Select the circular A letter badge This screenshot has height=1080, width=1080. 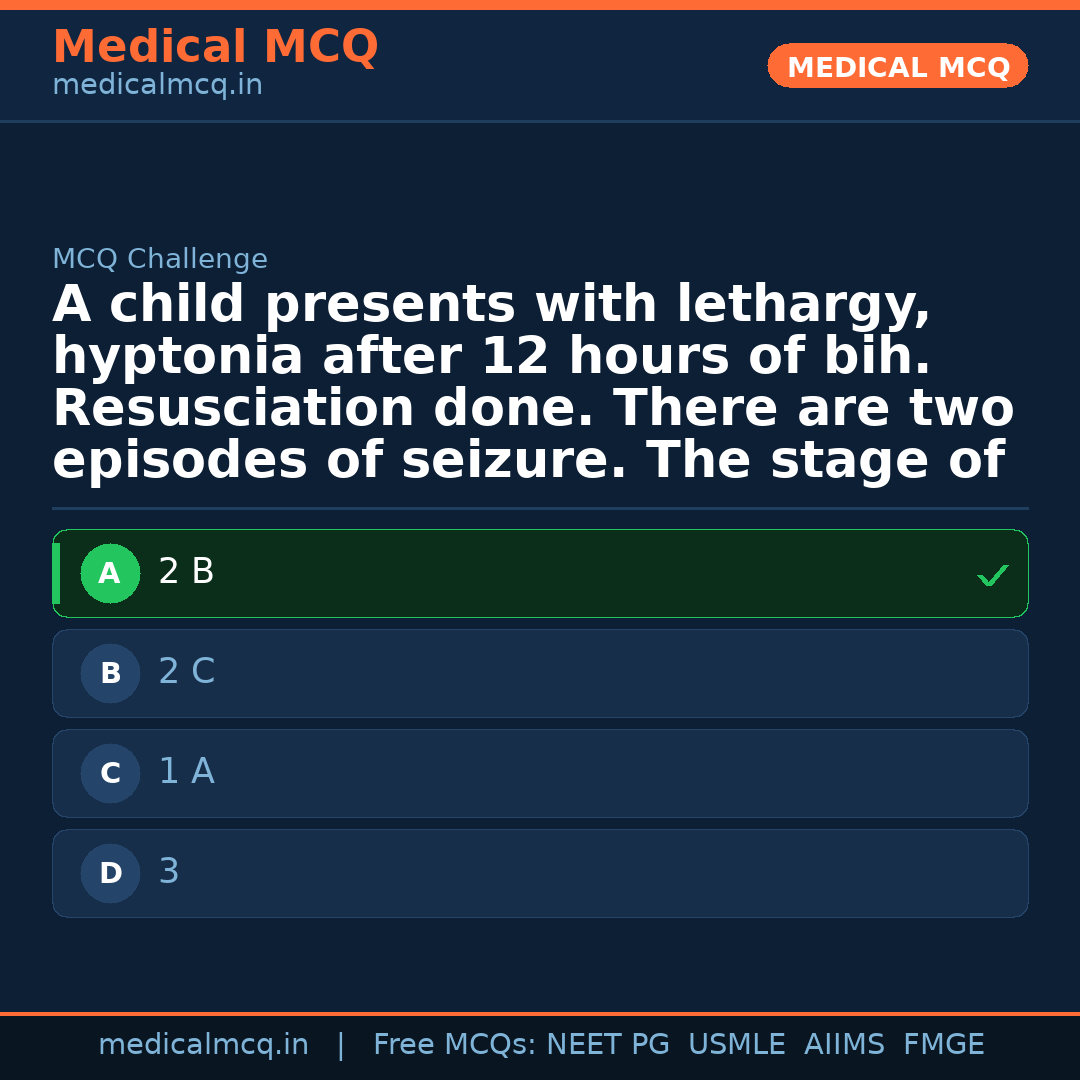coord(110,573)
